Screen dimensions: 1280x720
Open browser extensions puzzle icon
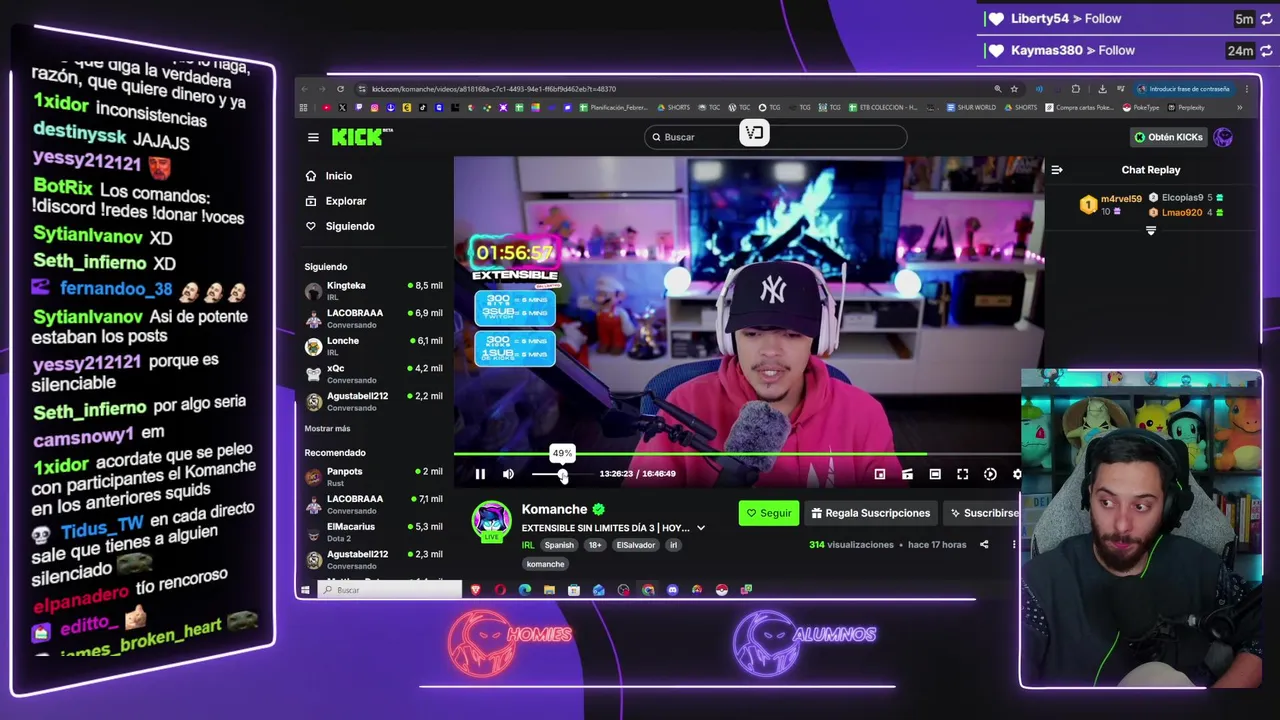(x=1075, y=89)
